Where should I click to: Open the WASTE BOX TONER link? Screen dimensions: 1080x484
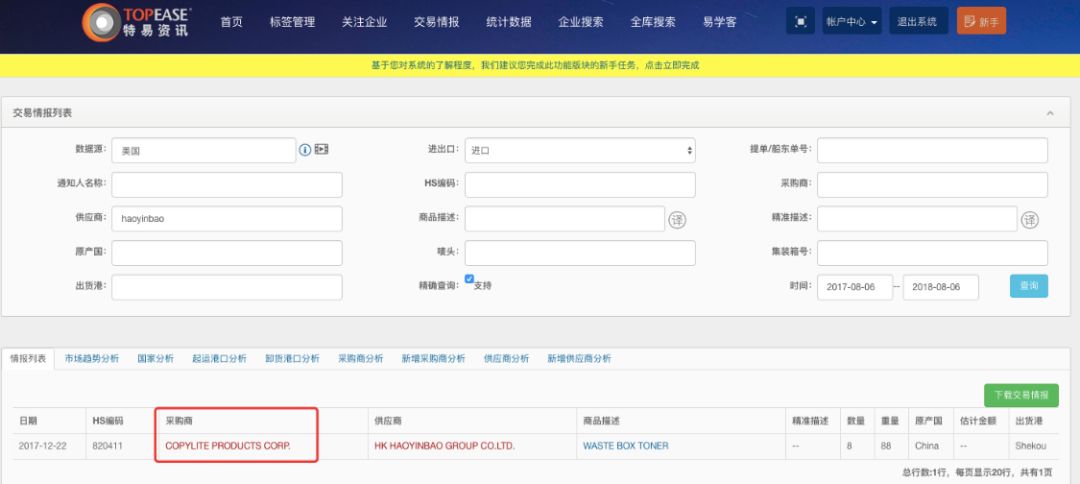click(x=625, y=445)
